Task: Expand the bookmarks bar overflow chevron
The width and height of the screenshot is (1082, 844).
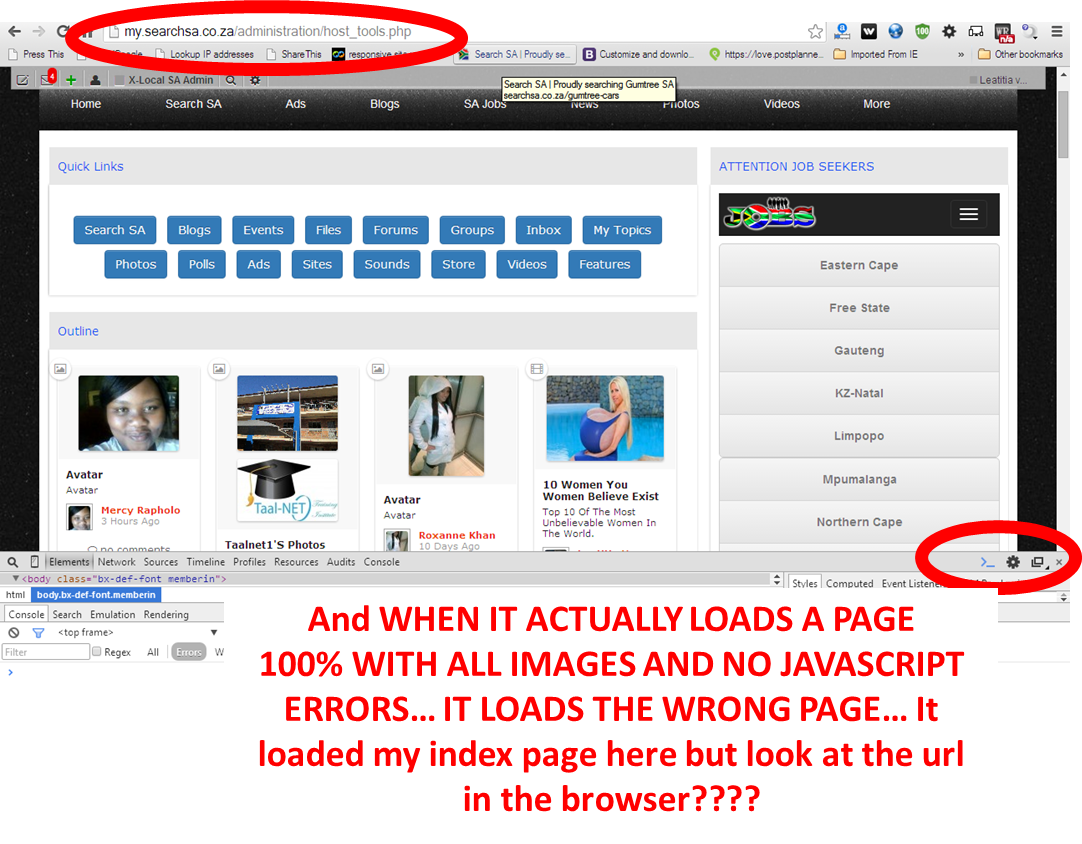Action: click(x=961, y=55)
